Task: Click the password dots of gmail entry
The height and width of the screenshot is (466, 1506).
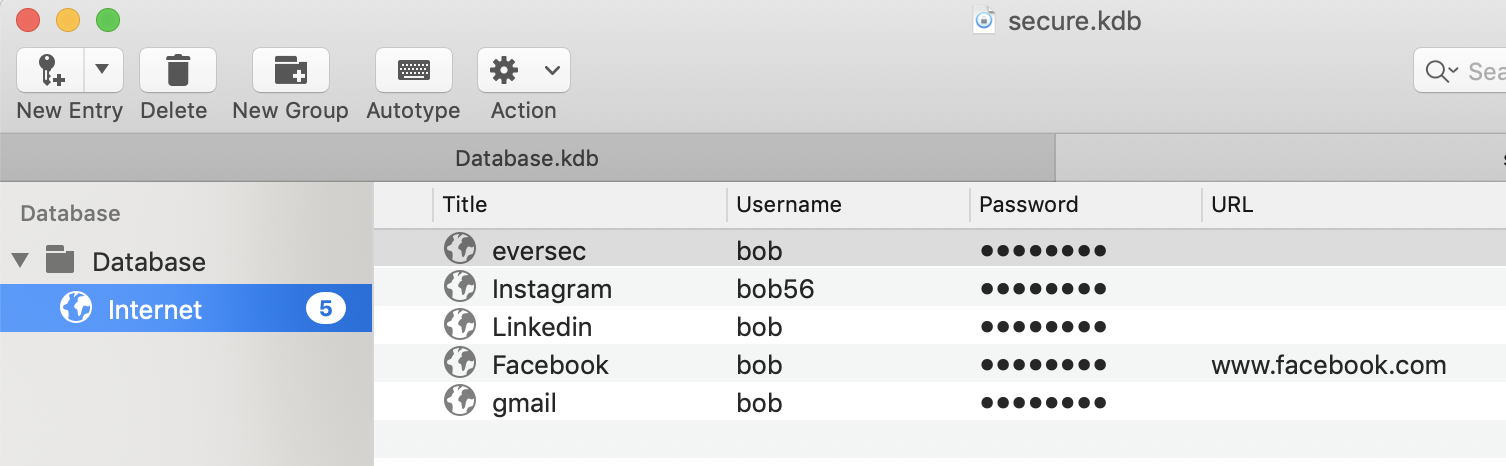Action: coord(1043,403)
